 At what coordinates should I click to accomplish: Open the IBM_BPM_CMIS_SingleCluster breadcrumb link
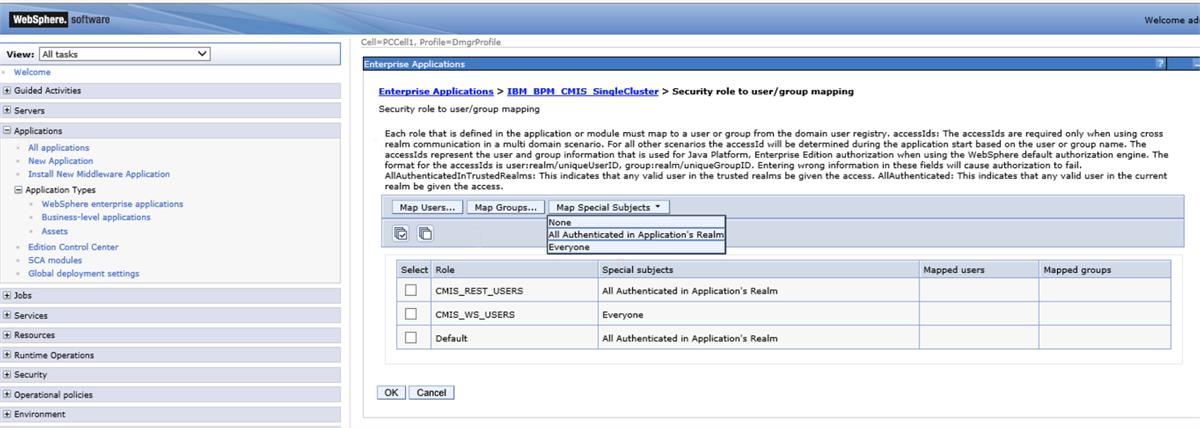pos(583,92)
